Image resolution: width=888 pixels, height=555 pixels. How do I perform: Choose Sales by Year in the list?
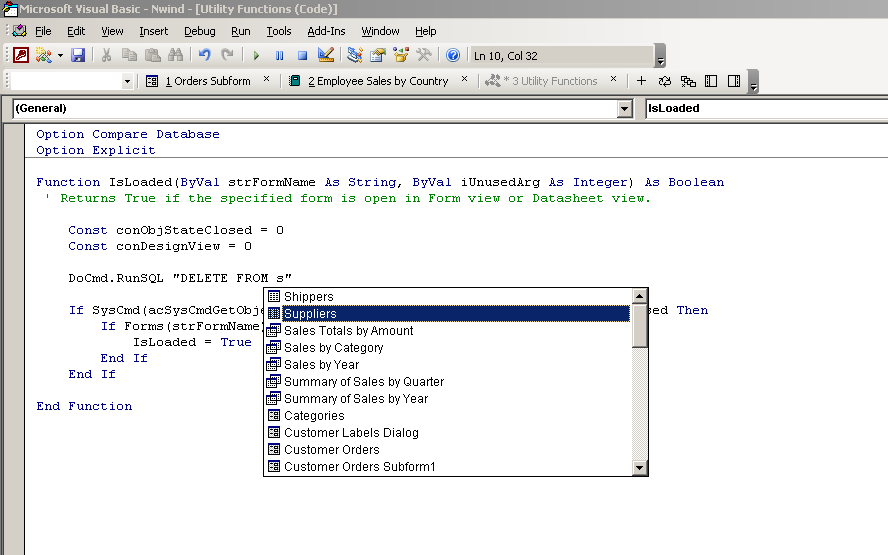(448, 365)
